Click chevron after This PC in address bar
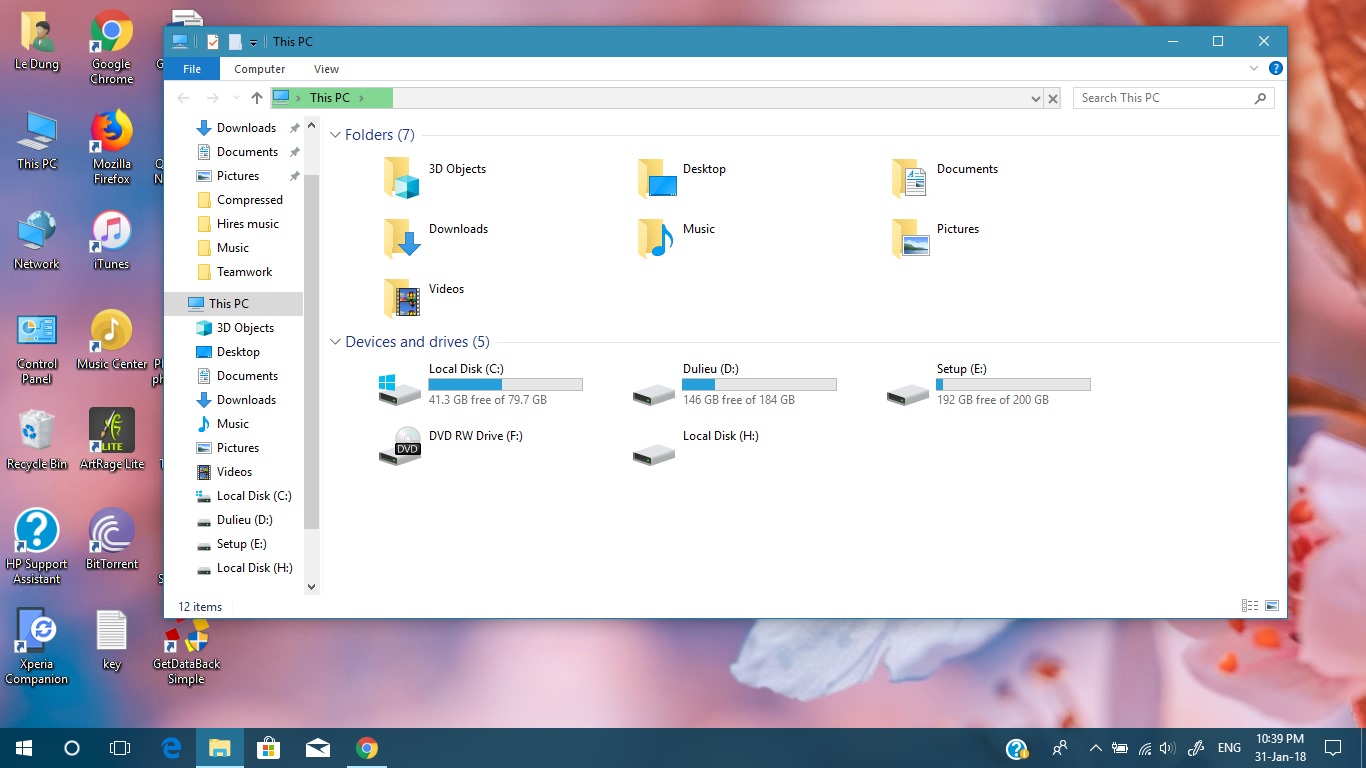1366x768 pixels. [362, 98]
